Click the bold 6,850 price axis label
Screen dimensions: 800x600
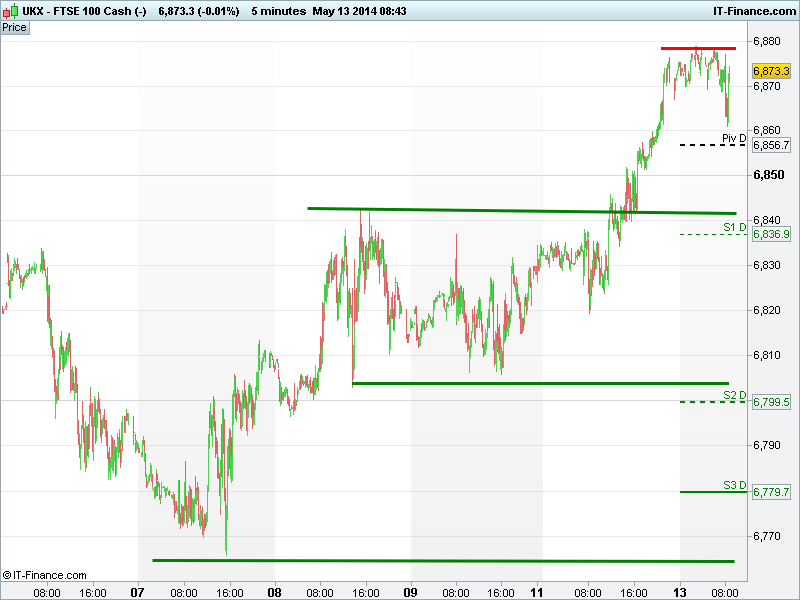point(769,175)
